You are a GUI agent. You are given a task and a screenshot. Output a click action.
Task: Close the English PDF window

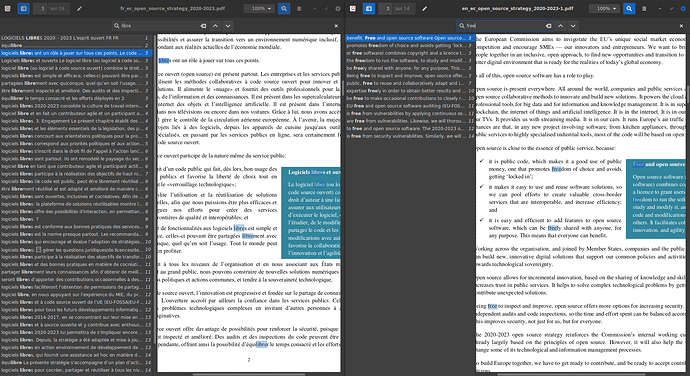(x=683, y=8)
